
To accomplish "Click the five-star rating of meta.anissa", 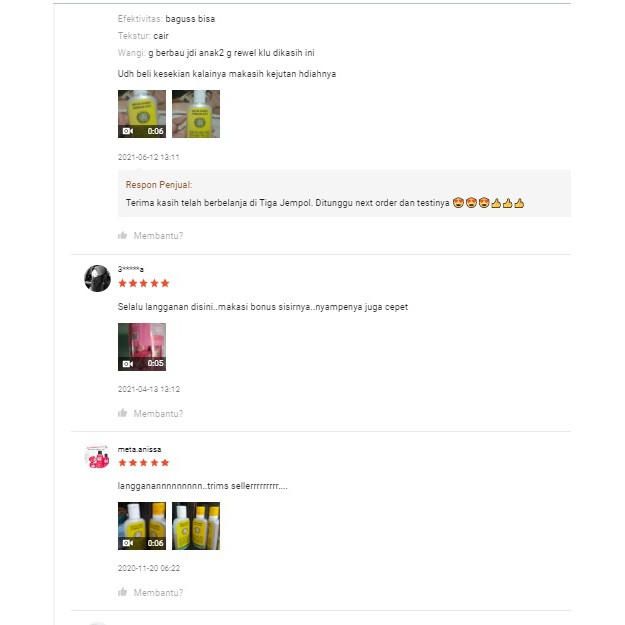I will pos(144,463).
